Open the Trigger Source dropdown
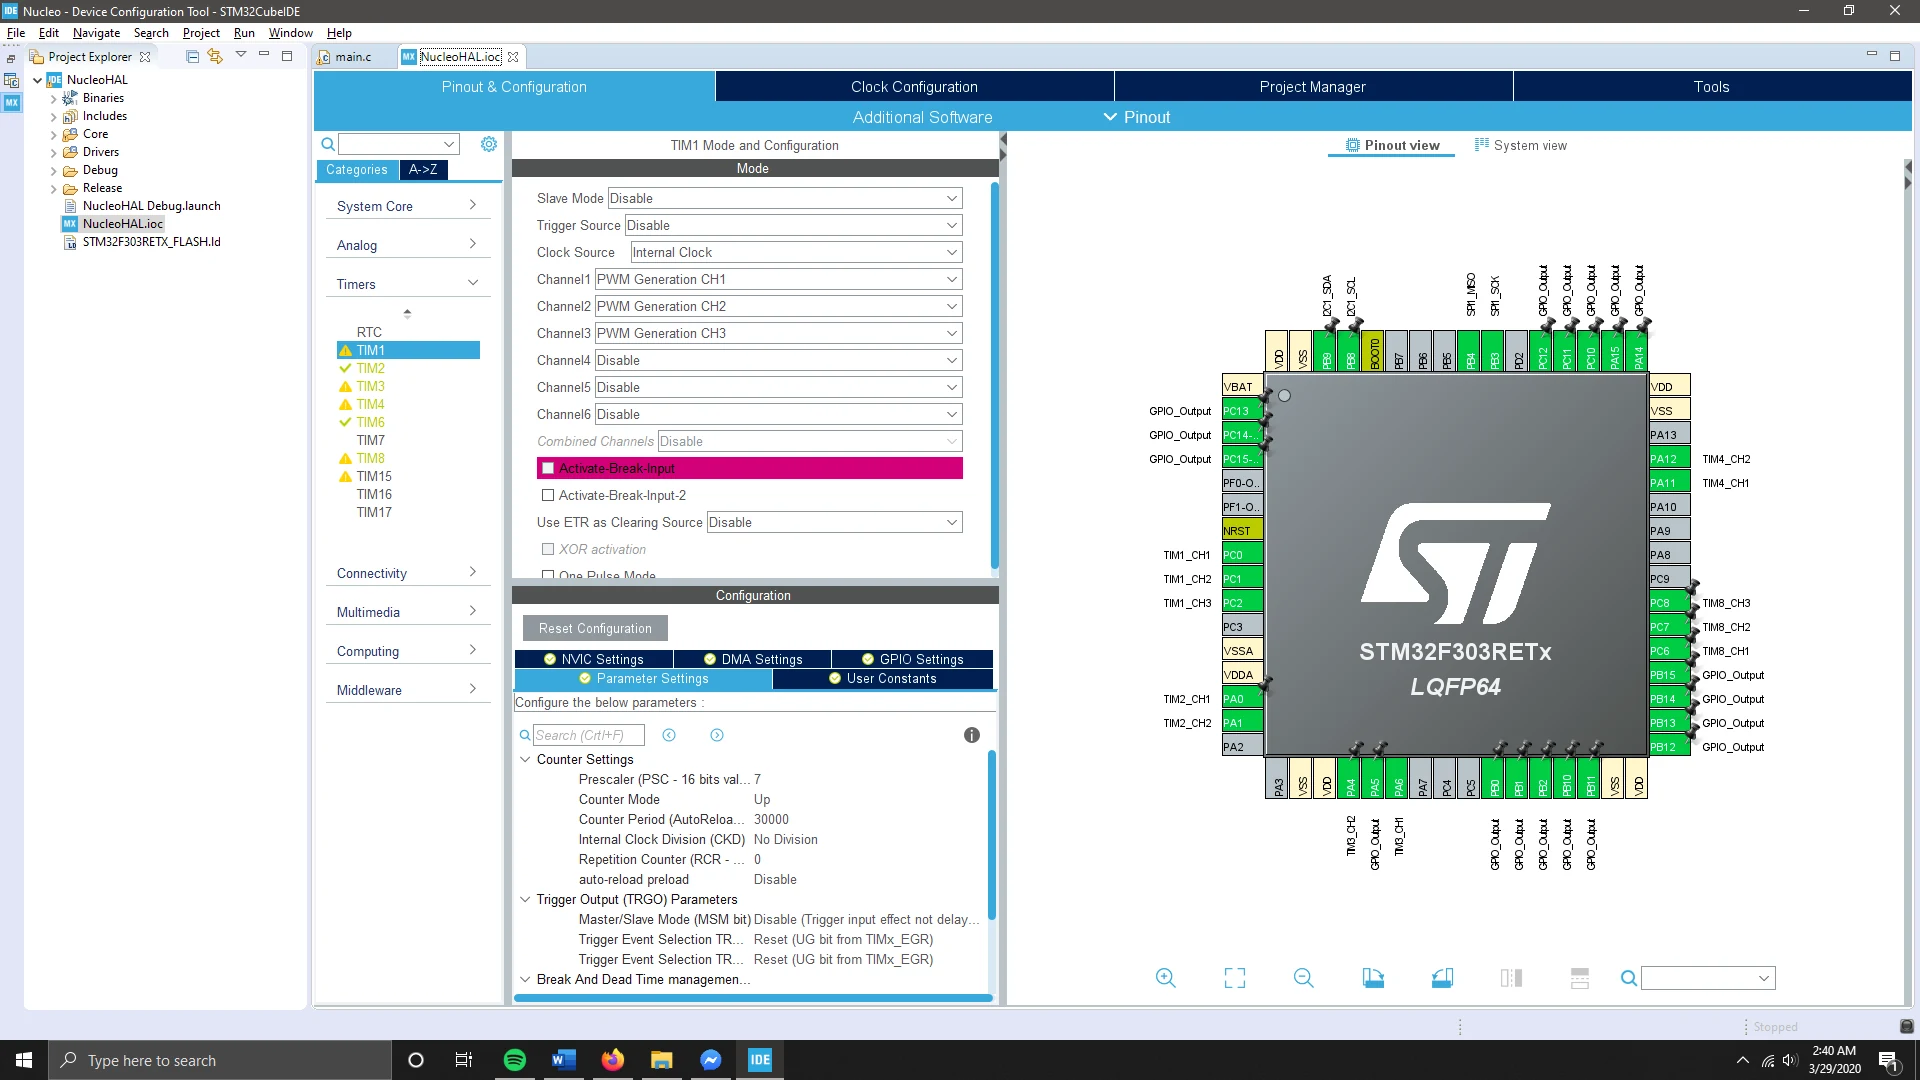 click(793, 225)
